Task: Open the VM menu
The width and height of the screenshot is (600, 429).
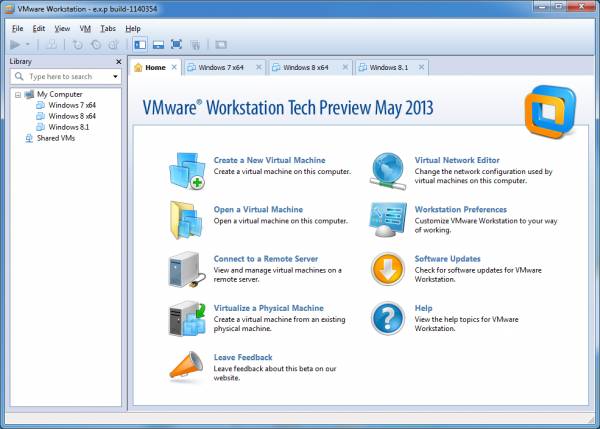Action: click(x=85, y=29)
